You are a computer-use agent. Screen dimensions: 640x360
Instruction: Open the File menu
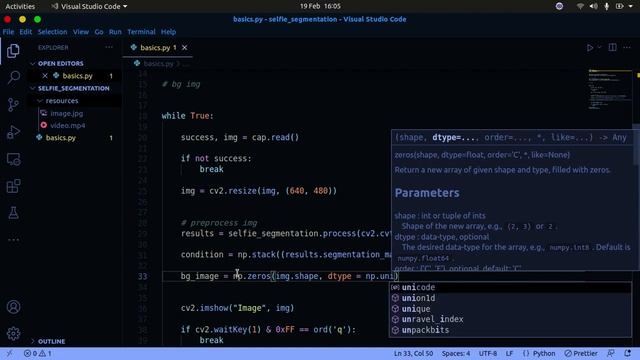pyautogui.click(x=8, y=32)
